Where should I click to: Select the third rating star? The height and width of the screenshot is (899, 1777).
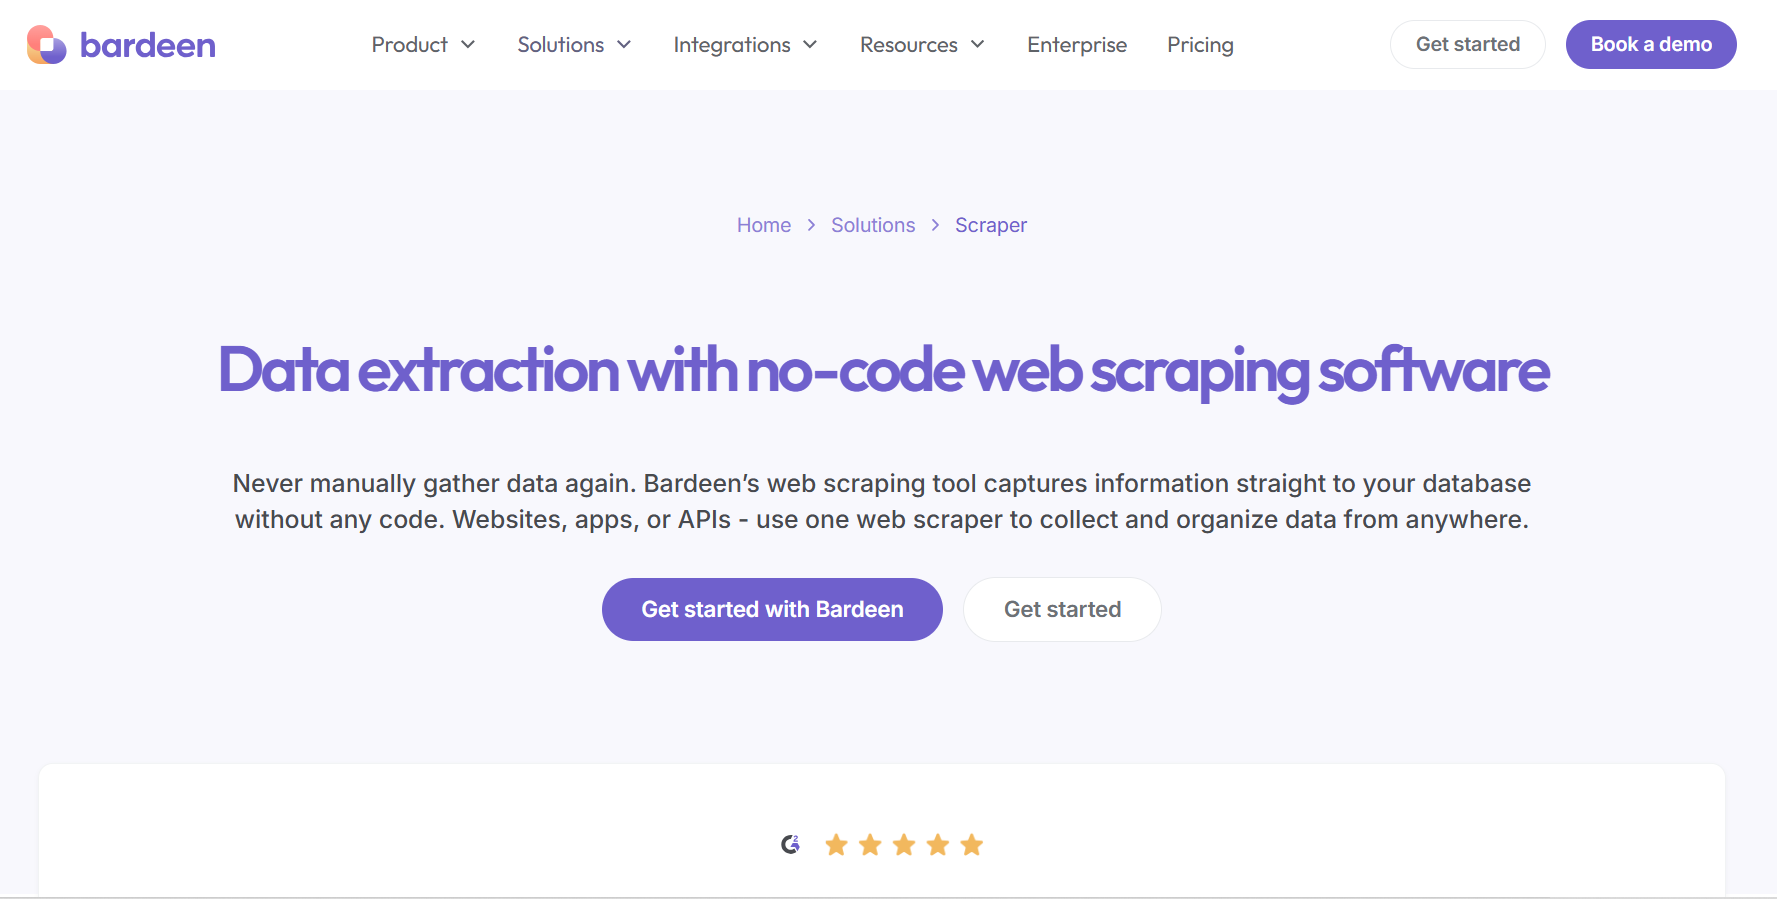(904, 844)
